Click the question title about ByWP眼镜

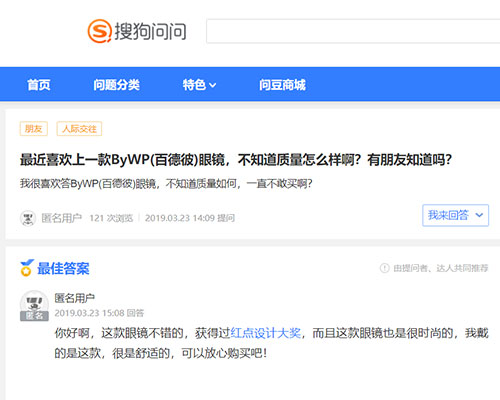(236, 160)
